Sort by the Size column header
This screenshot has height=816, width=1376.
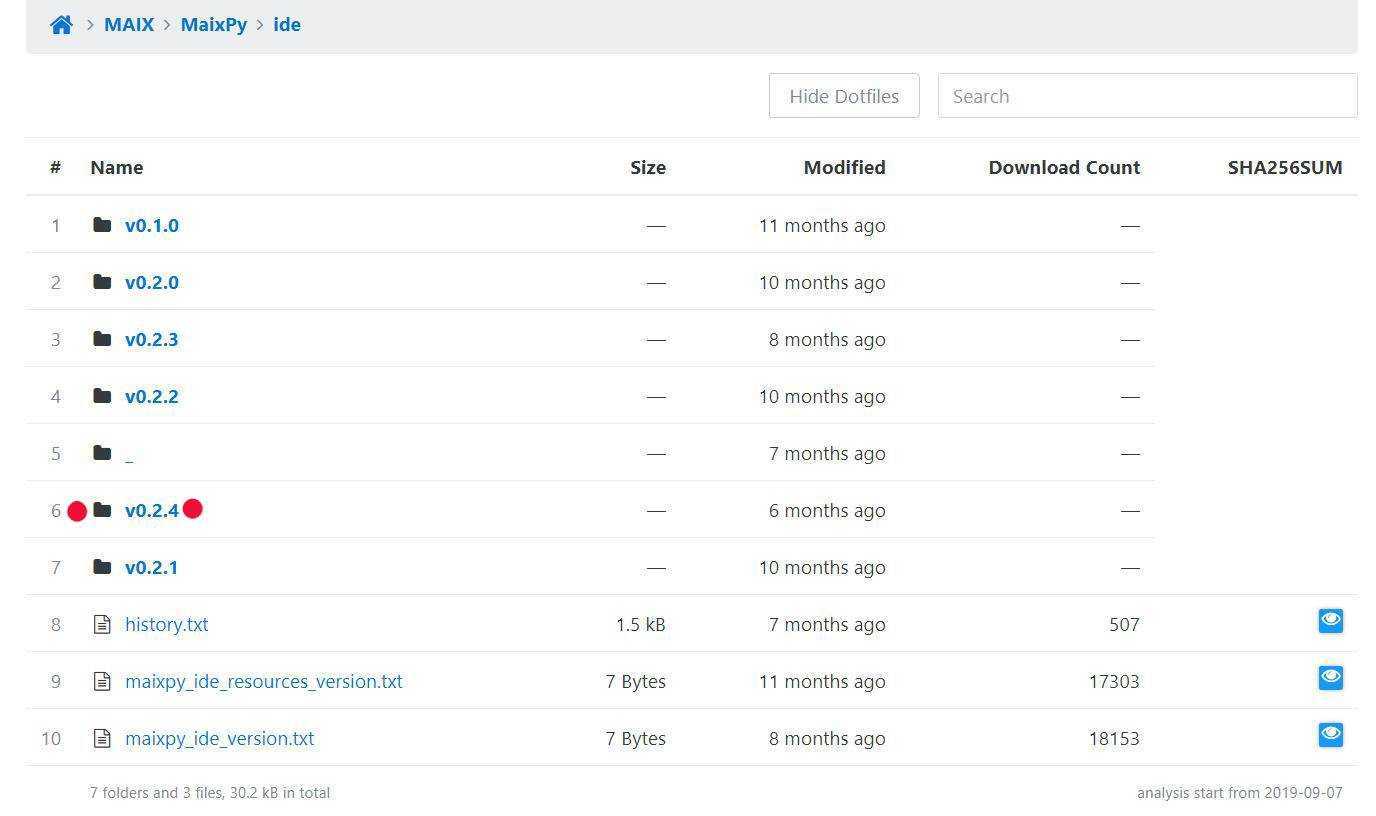pos(648,168)
